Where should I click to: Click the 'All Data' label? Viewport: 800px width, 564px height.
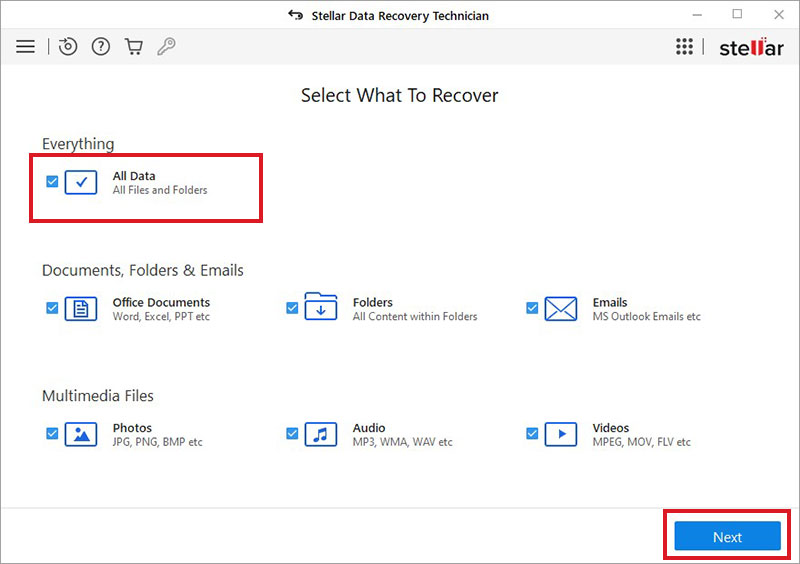pyautogui.click(x=134, y=176)
